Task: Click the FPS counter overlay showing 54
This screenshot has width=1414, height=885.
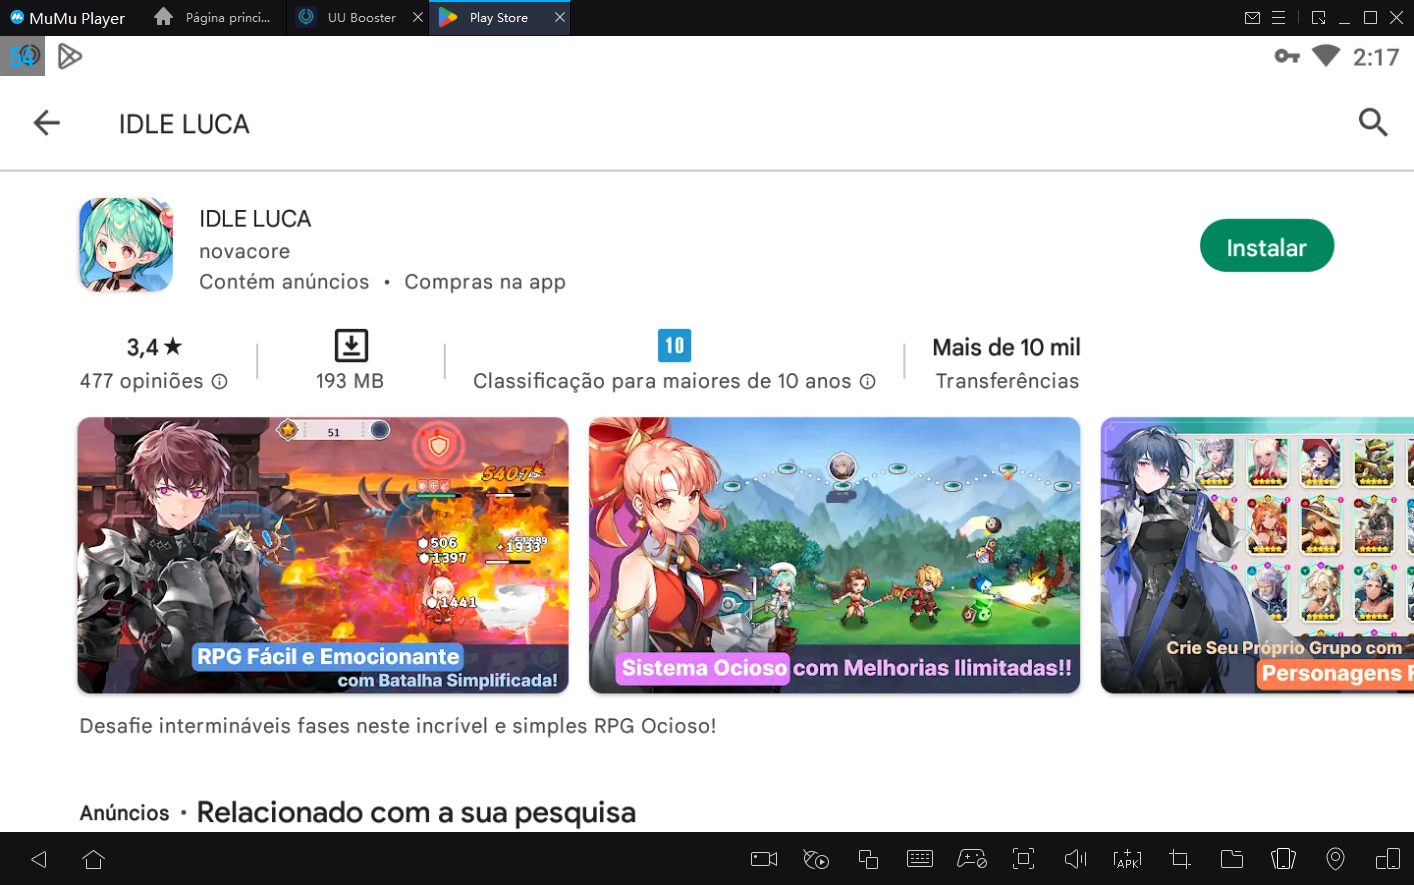Action: (22, 56)
